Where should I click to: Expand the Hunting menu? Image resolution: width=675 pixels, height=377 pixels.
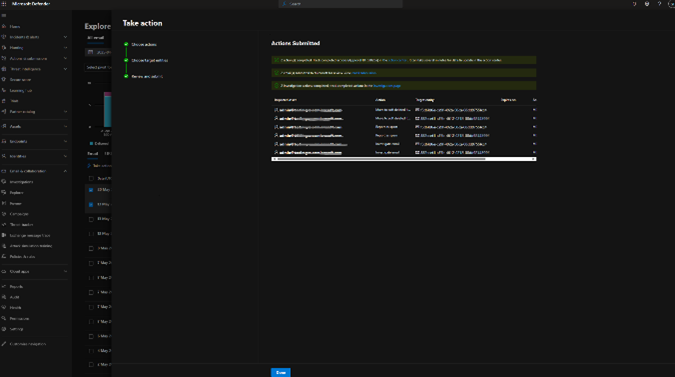point(65,48)
